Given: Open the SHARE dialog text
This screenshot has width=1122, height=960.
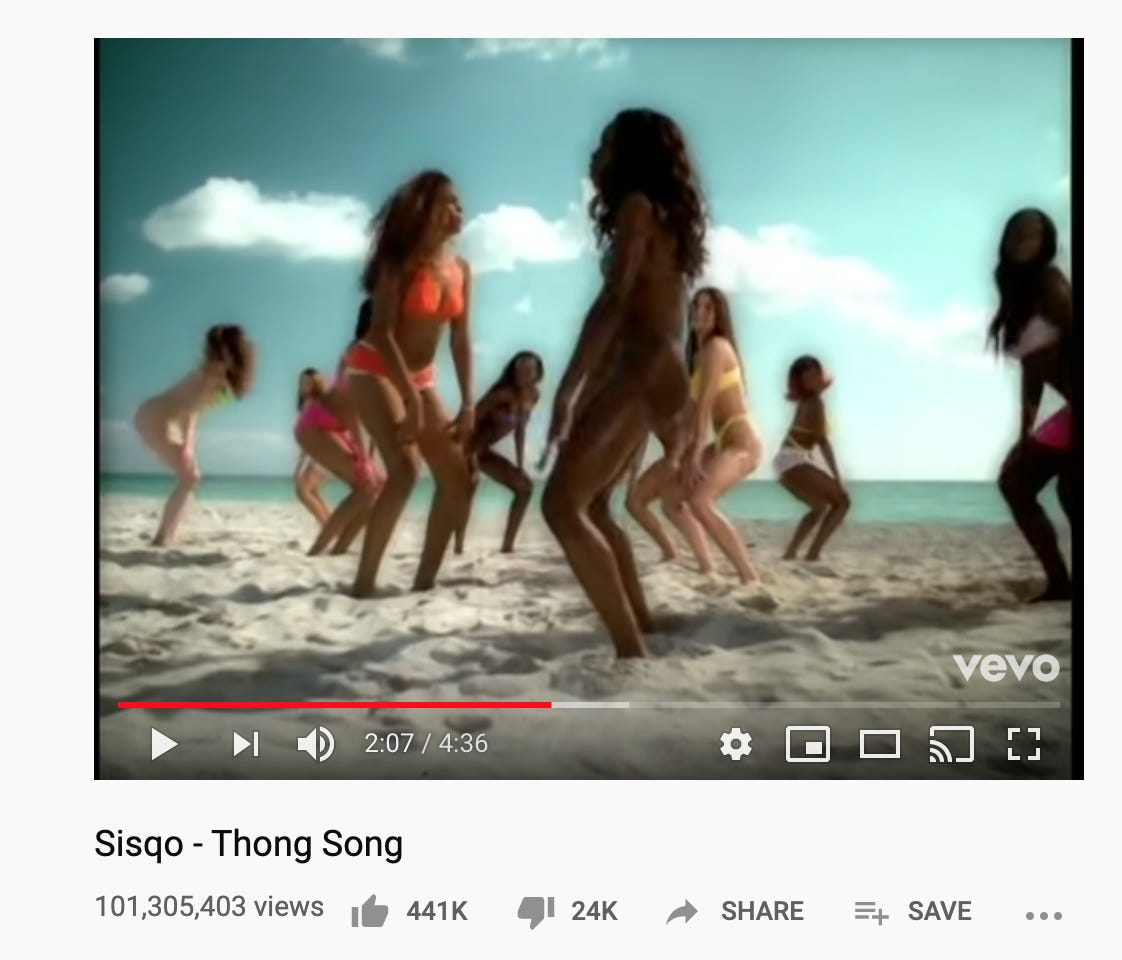Looking at the screenshot, I should pos(762,911).
